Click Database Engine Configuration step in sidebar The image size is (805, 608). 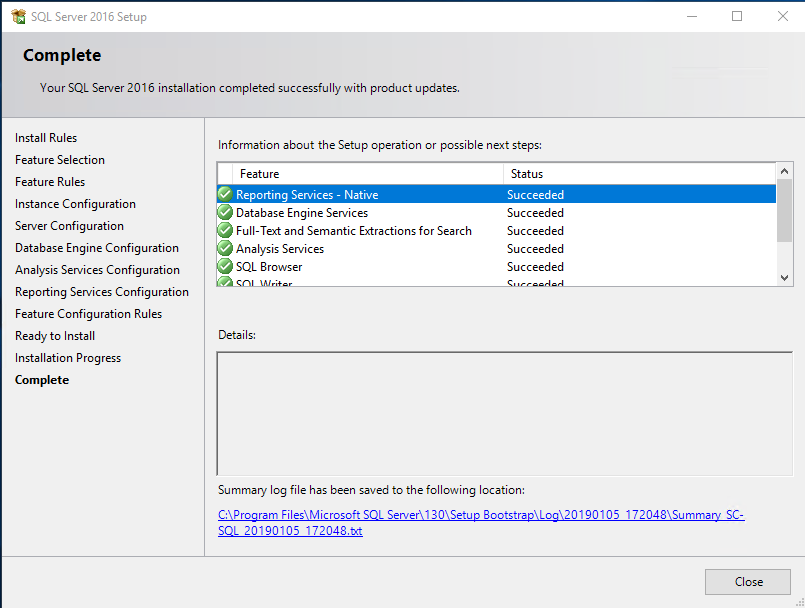pos(97,248)
